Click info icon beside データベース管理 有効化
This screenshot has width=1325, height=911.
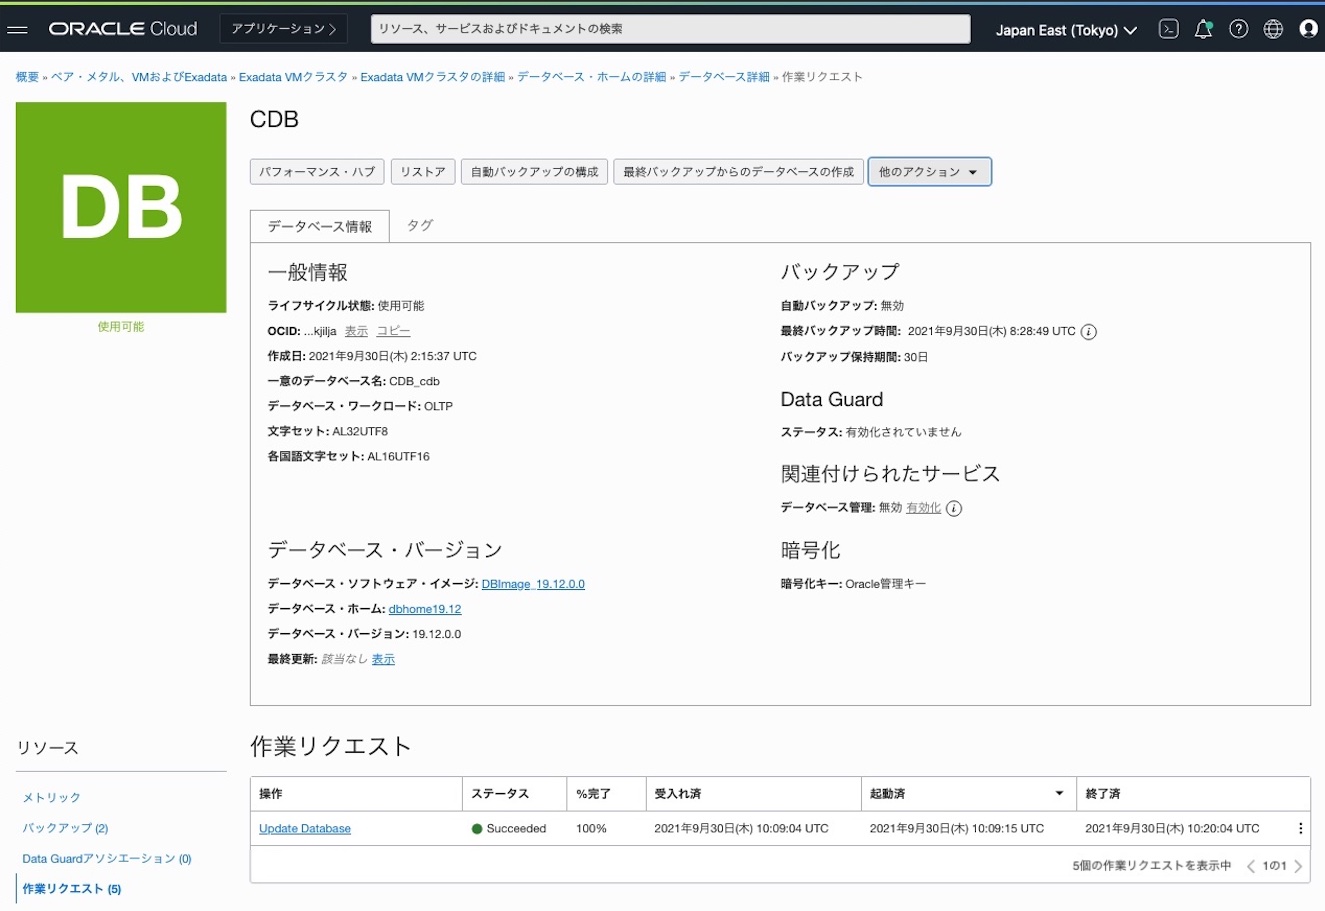pyautogui.click(x=954, y=509)
